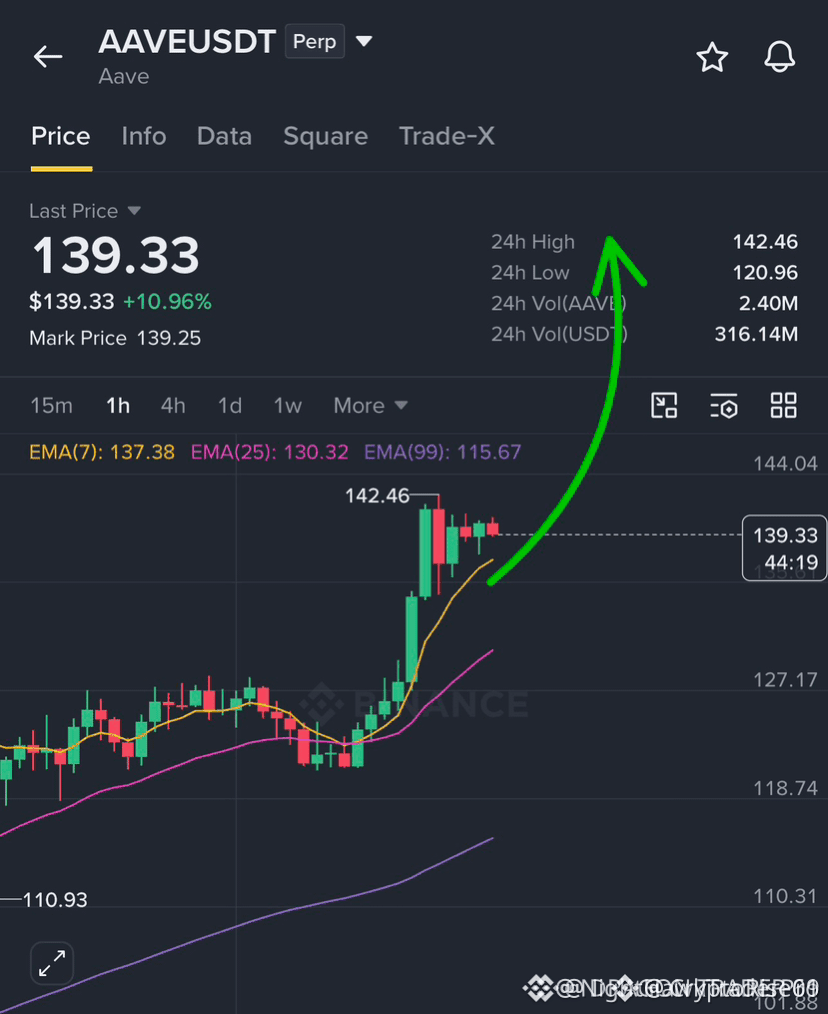Viewport: 828px width, 1014px height.
Task: Tap the Aave subtitle under the pair
Action: [x=124, y=76]
